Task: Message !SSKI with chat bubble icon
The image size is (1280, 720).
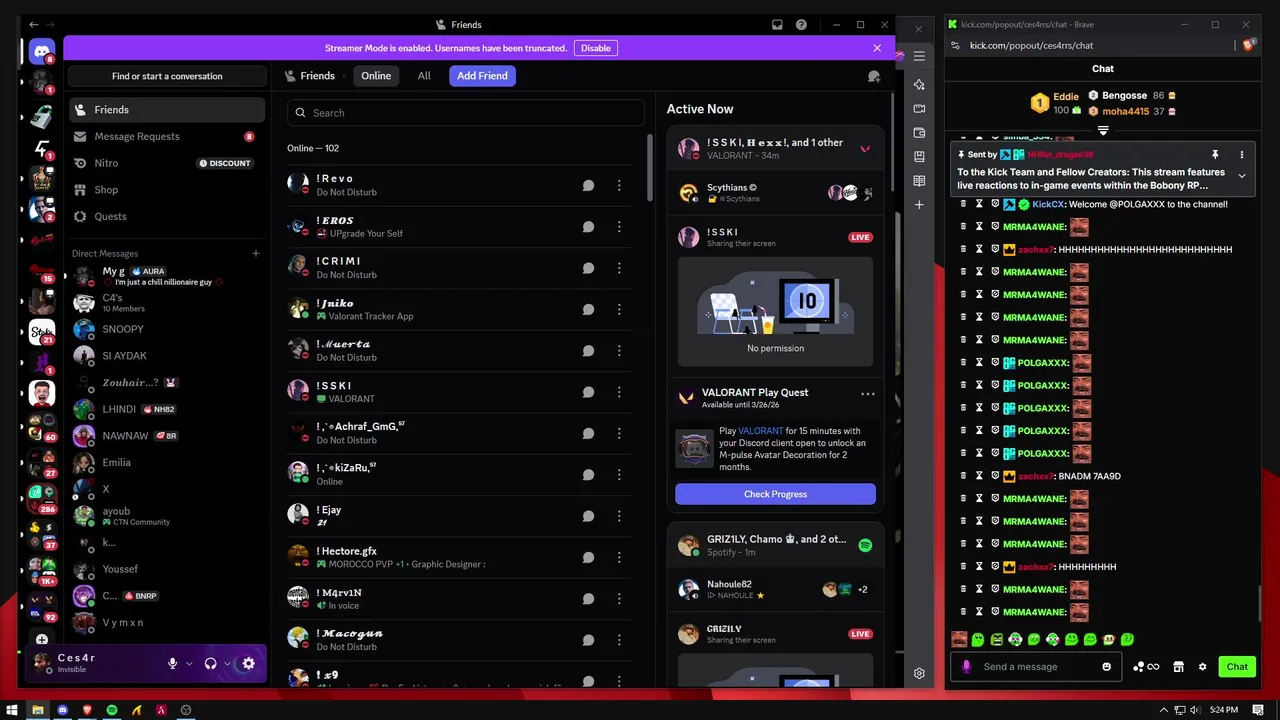Action: pyautogui.click(x=588, y=392)
